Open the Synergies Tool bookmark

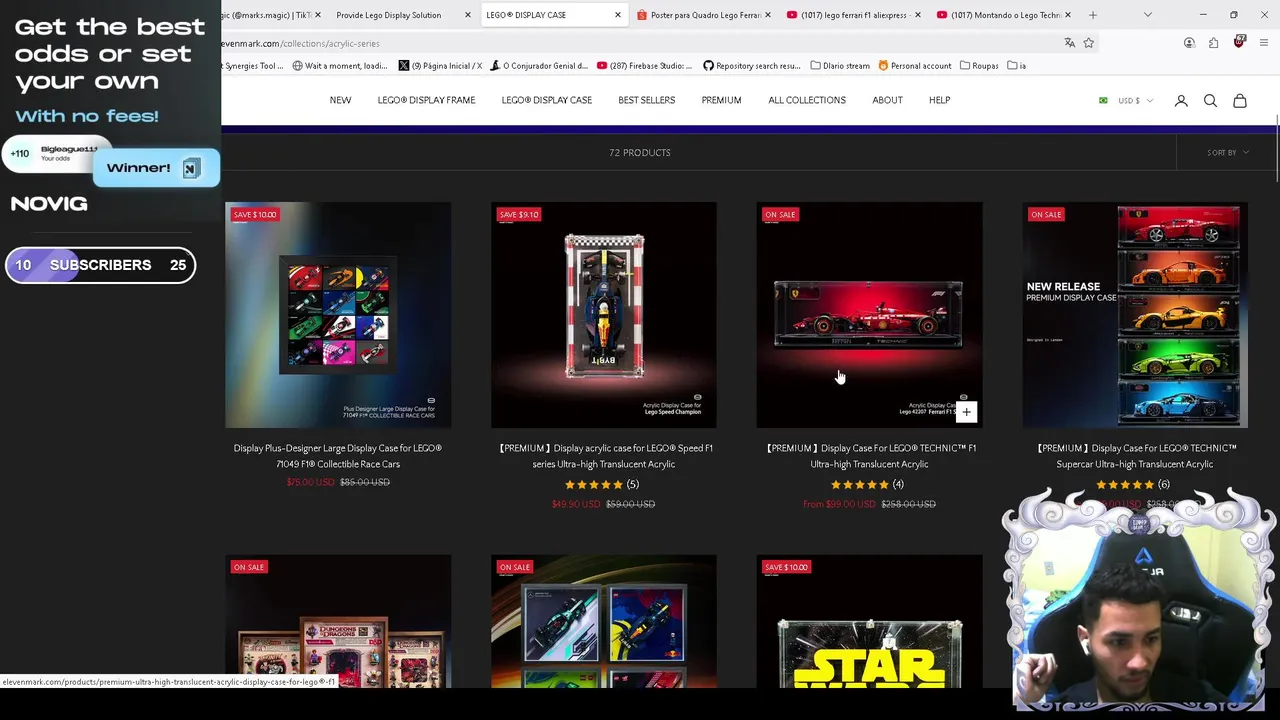253,66
